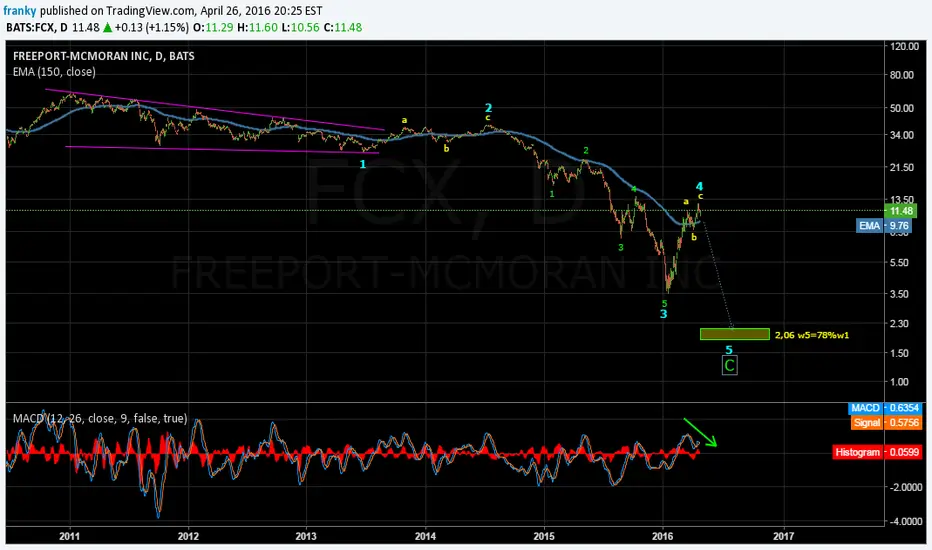Viewport: 932px width, 550px height.
Task: Click the 2012 label on time axis
Action: [188, 536]
